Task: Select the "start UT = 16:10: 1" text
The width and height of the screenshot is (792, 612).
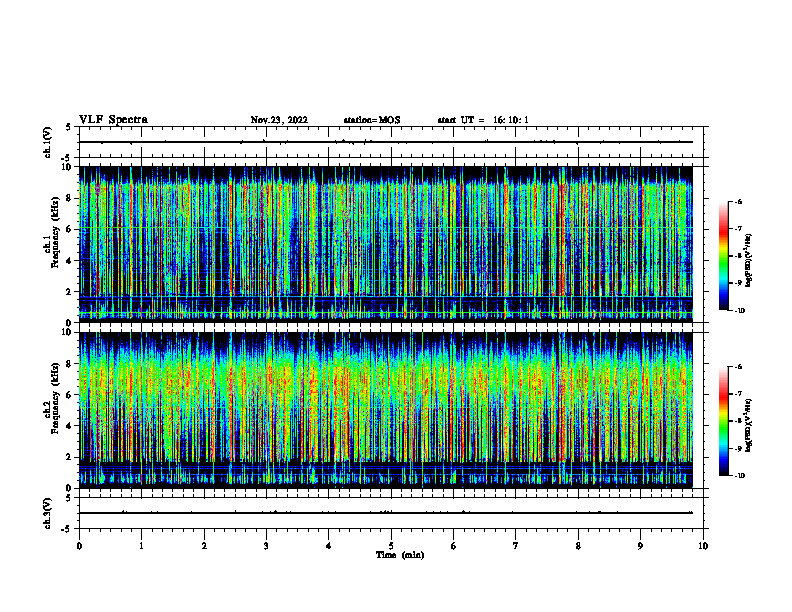Action: [483, 120]
